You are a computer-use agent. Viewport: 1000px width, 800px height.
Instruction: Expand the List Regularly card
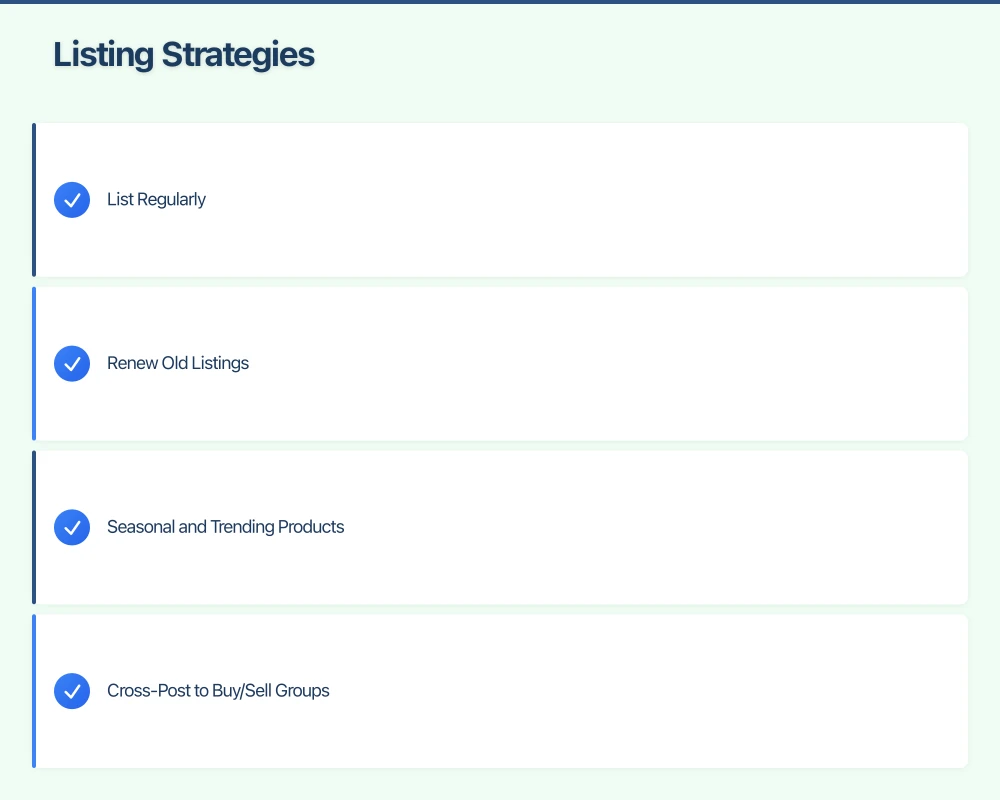click(500, 199)
